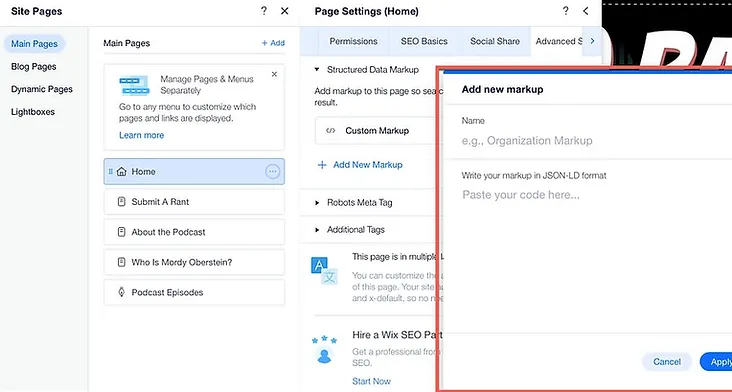Open the Custom Markup entry

[x=376, y=131]
